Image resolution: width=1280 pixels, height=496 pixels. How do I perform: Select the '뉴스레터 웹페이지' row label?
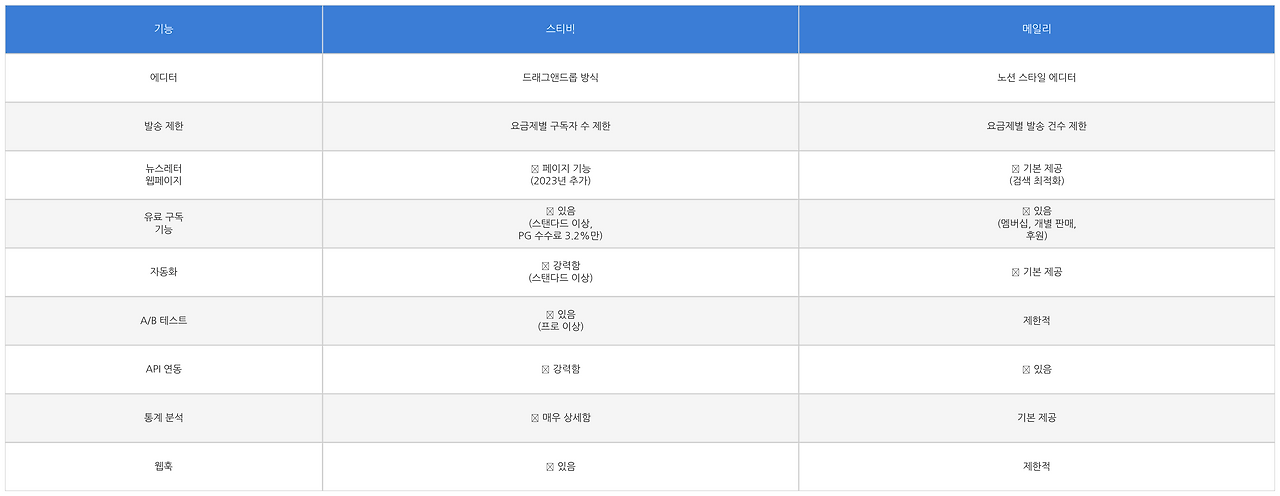pyautogui.click(x=164, y=175)
